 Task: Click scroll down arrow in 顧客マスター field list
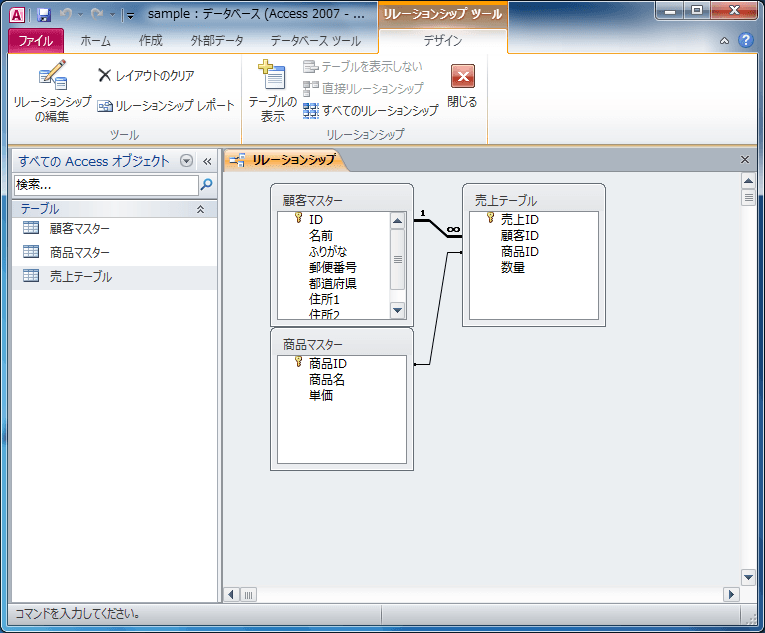[398, 310]
